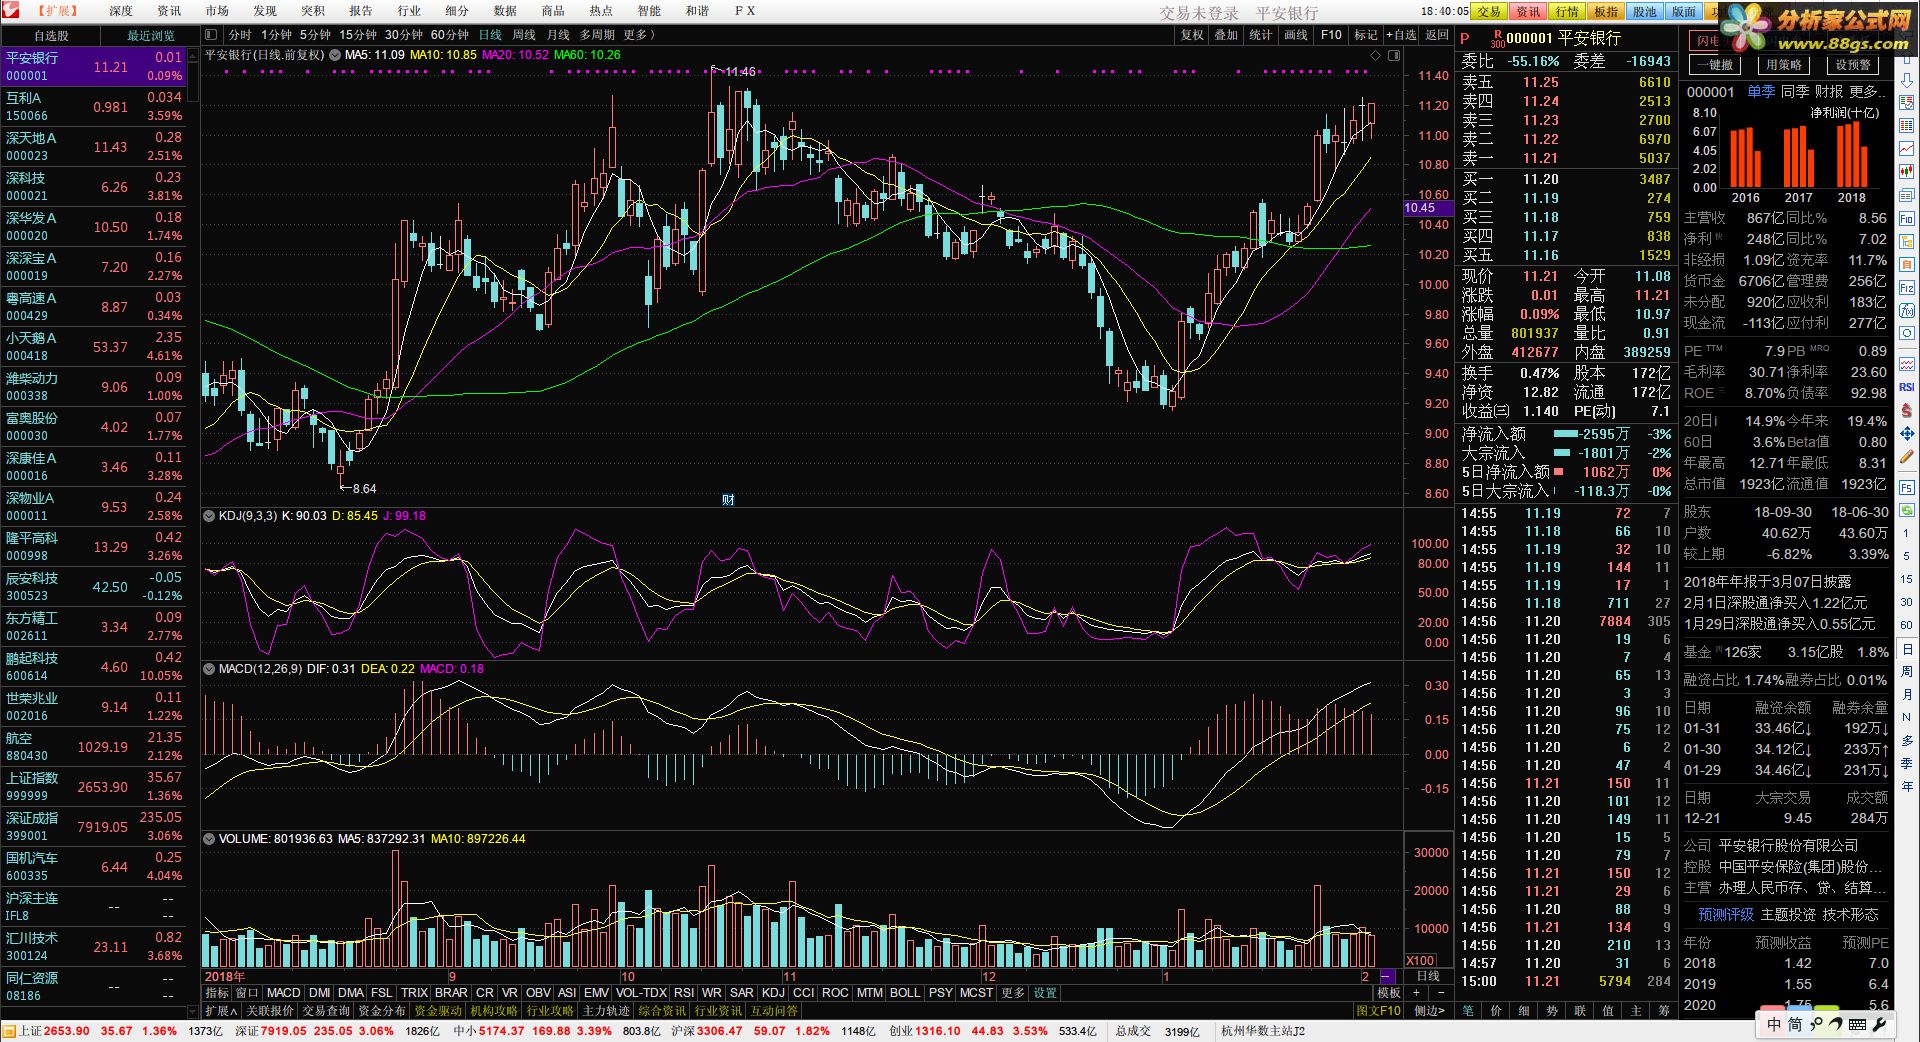Click the BOLL indicator in the bottom bar
1920x1042 pixels.
[x=904, y=993]
